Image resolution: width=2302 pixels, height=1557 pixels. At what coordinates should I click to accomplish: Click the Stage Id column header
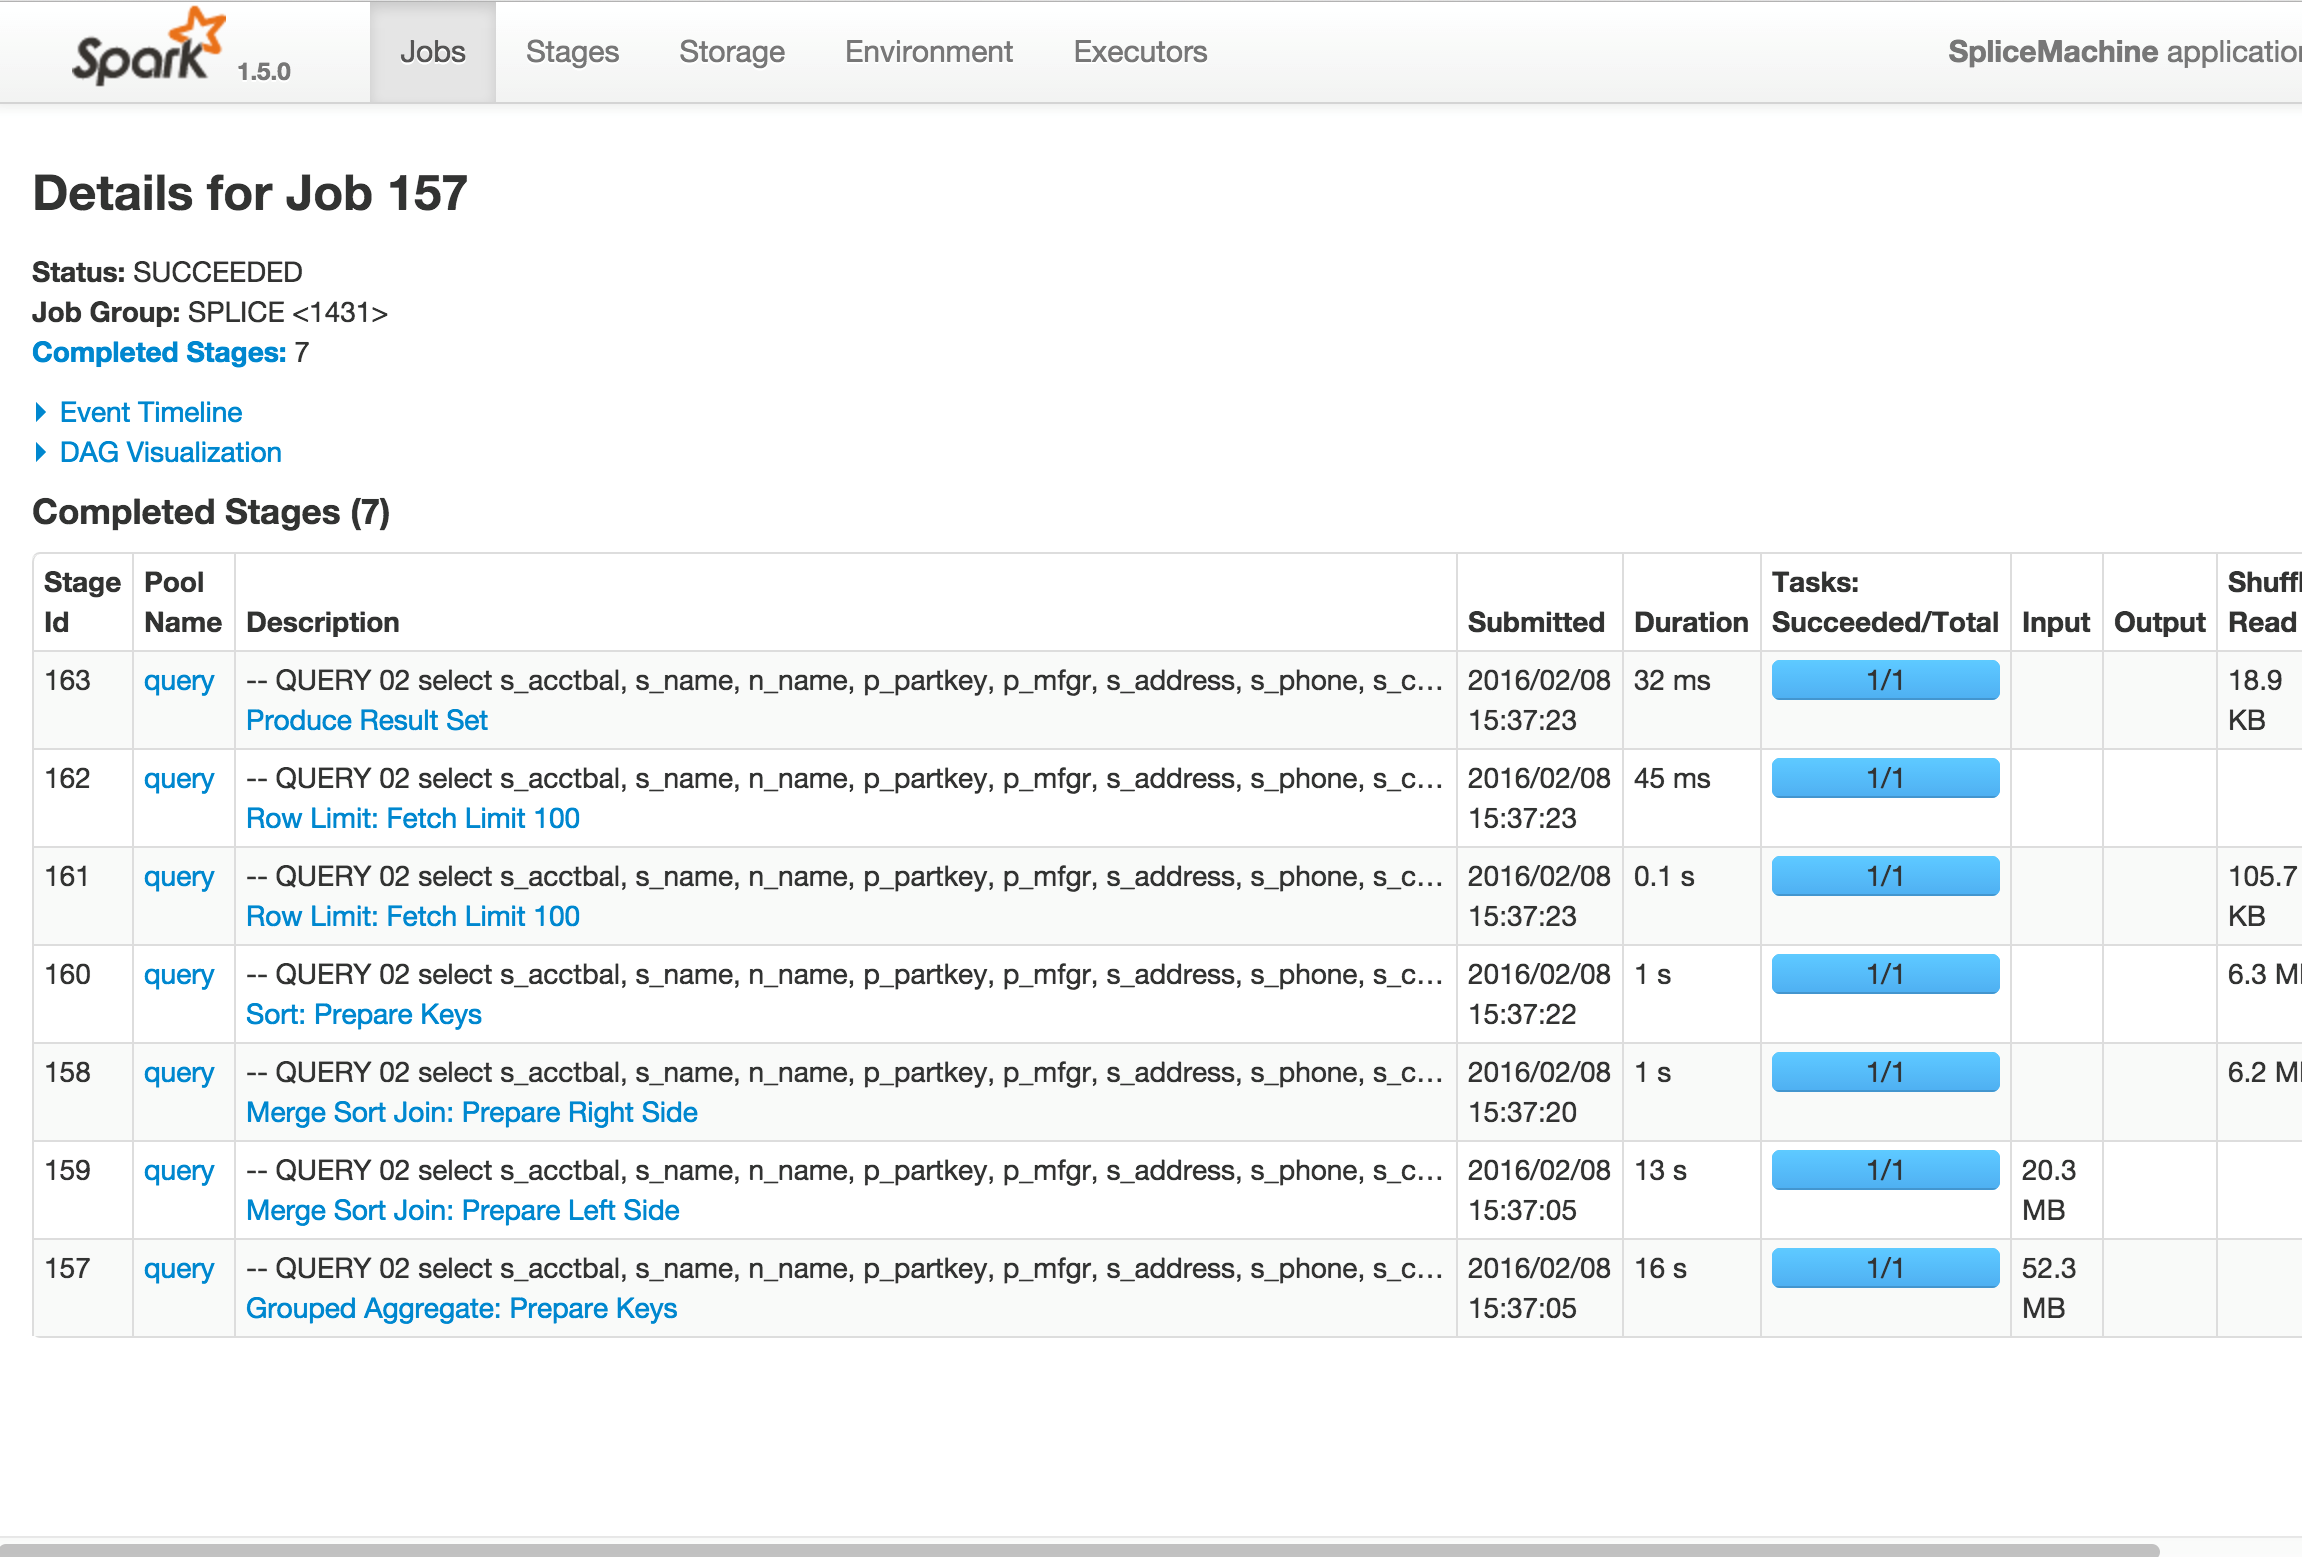[82, 602]
